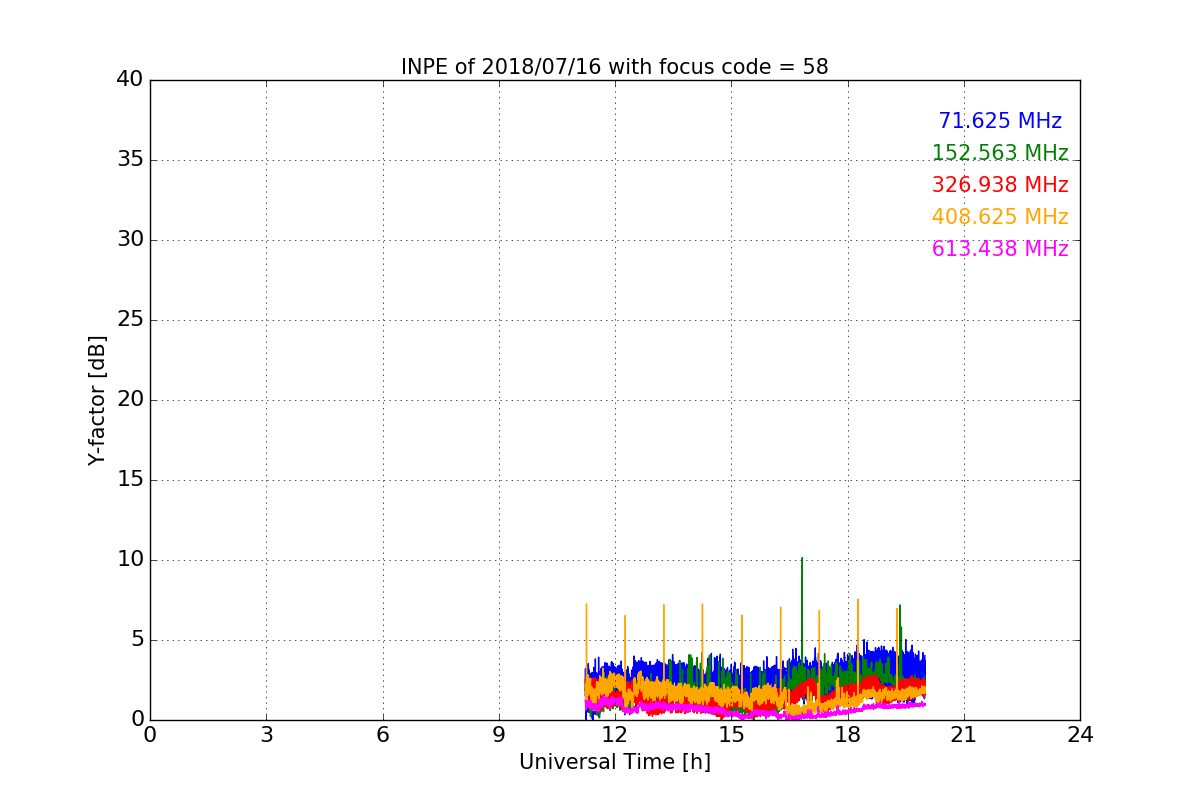
Task: Click the plot title 'INPE of 2018/07/16 with focus code = 58'
Action: 614,67
